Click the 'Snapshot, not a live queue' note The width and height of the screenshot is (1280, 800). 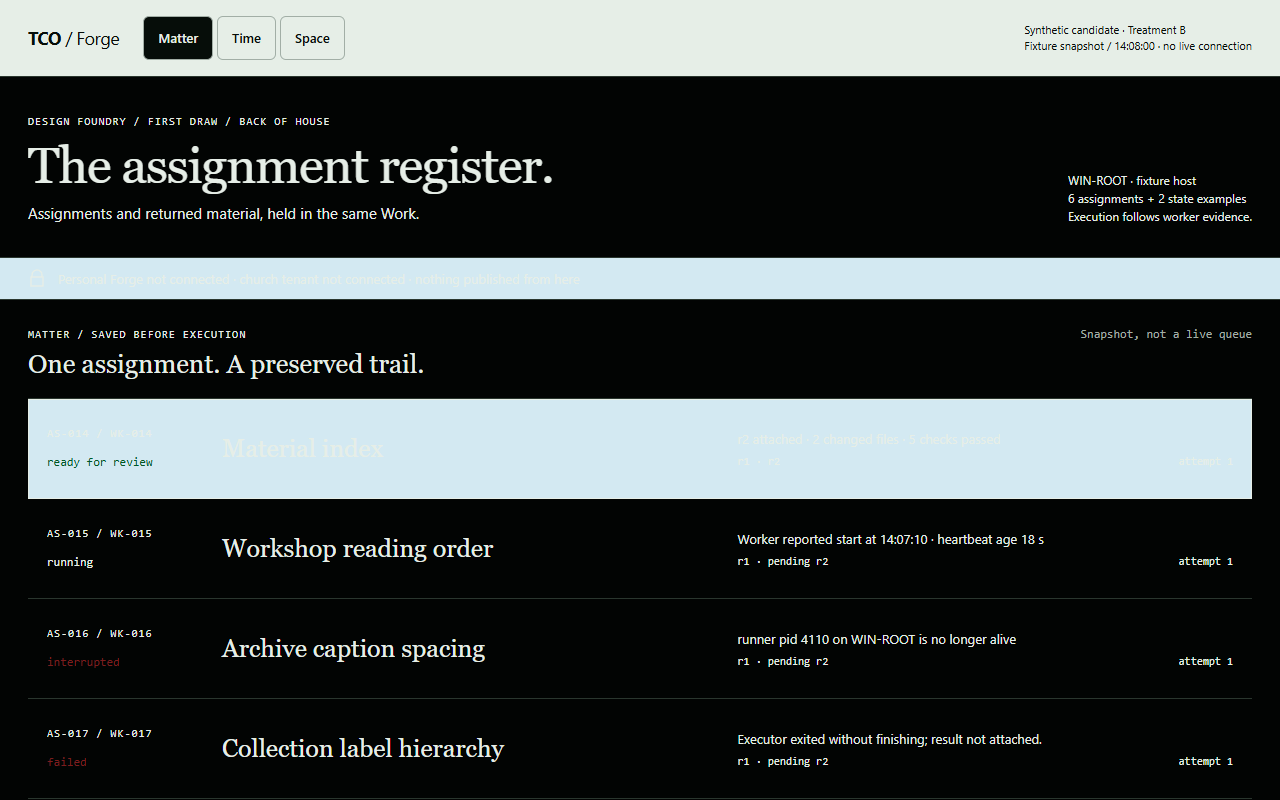[x=1166, y=334]
